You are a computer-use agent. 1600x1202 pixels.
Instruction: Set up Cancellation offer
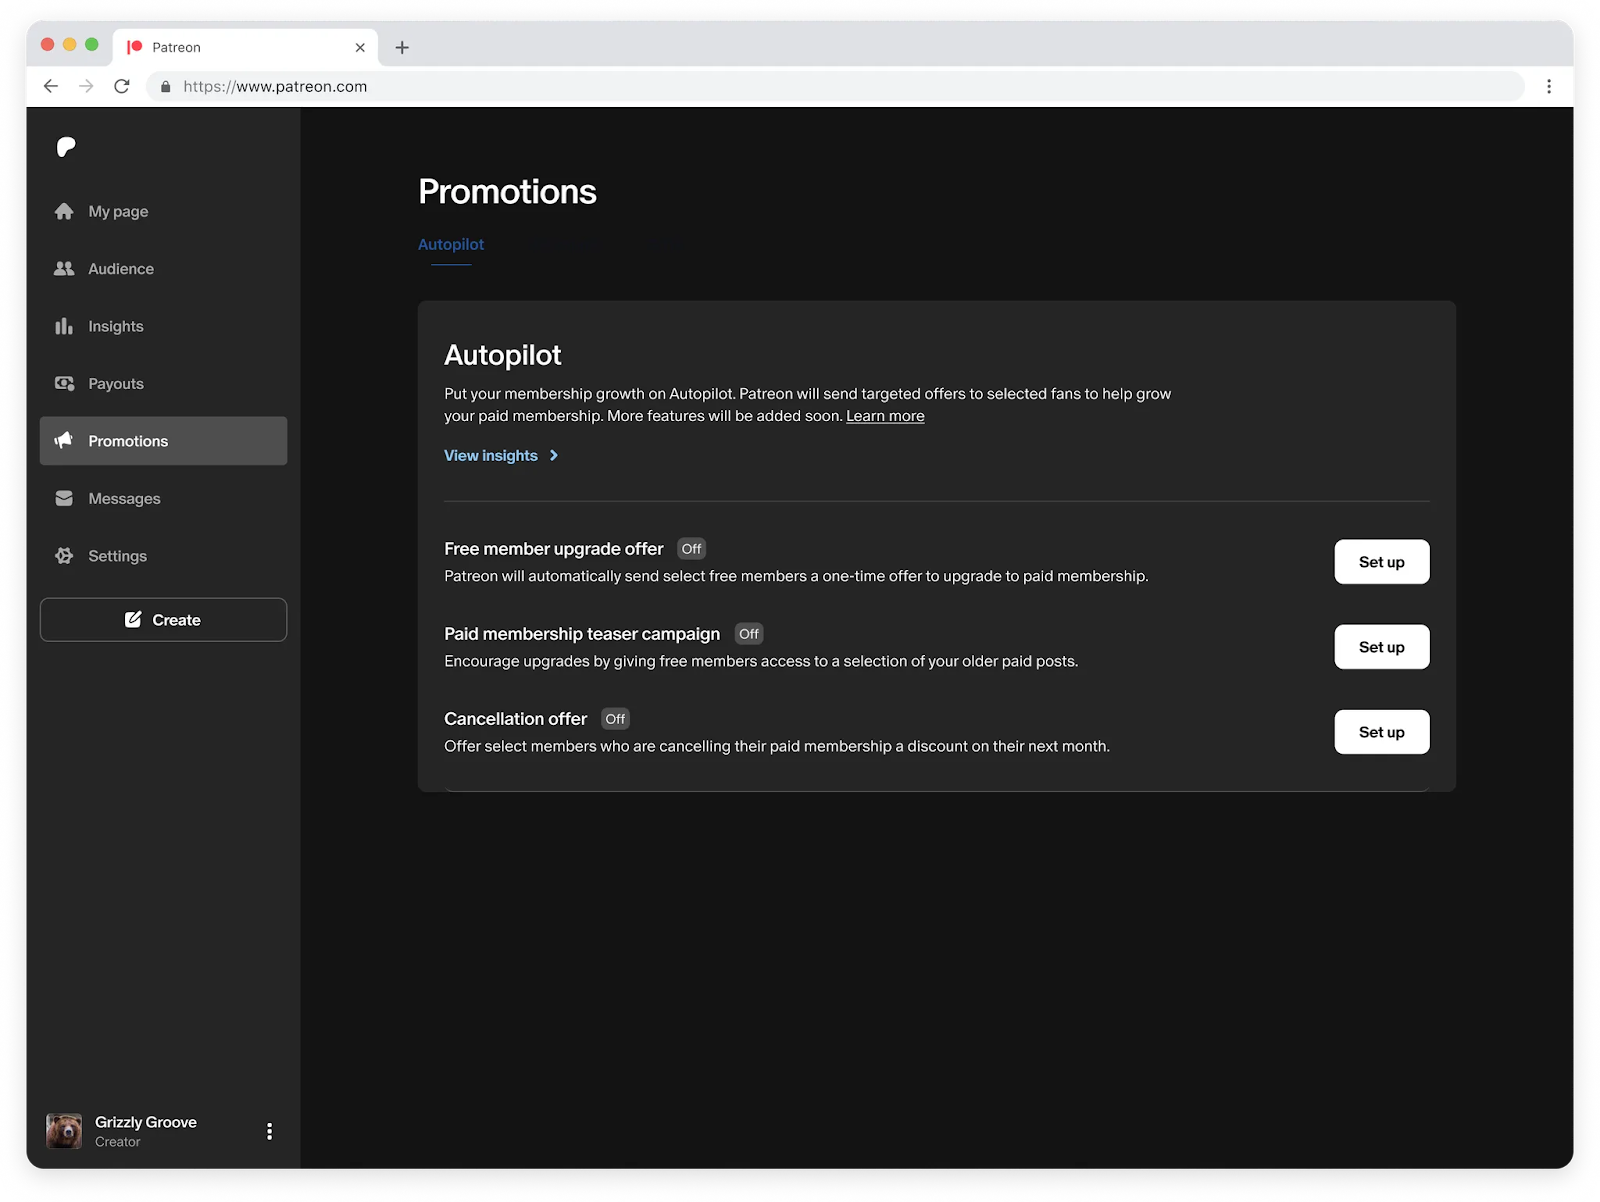pyautogui.click(x=1381, y=732)
